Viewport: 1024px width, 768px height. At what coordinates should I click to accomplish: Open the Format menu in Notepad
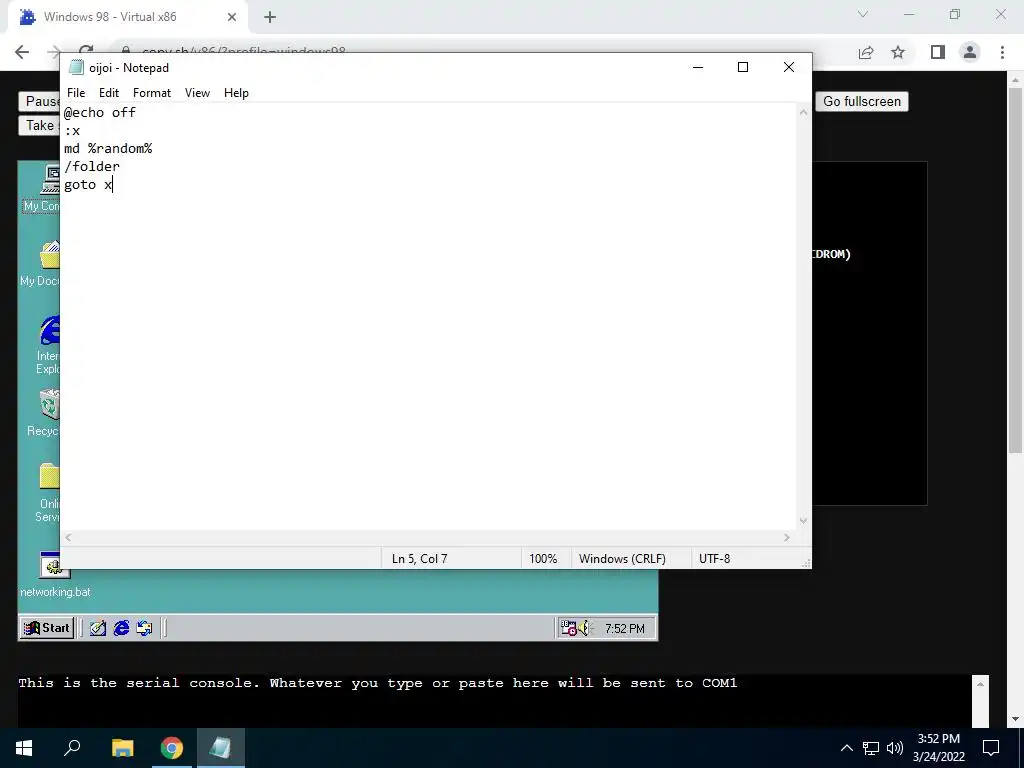pyautogui.click(x=152, y=93)
